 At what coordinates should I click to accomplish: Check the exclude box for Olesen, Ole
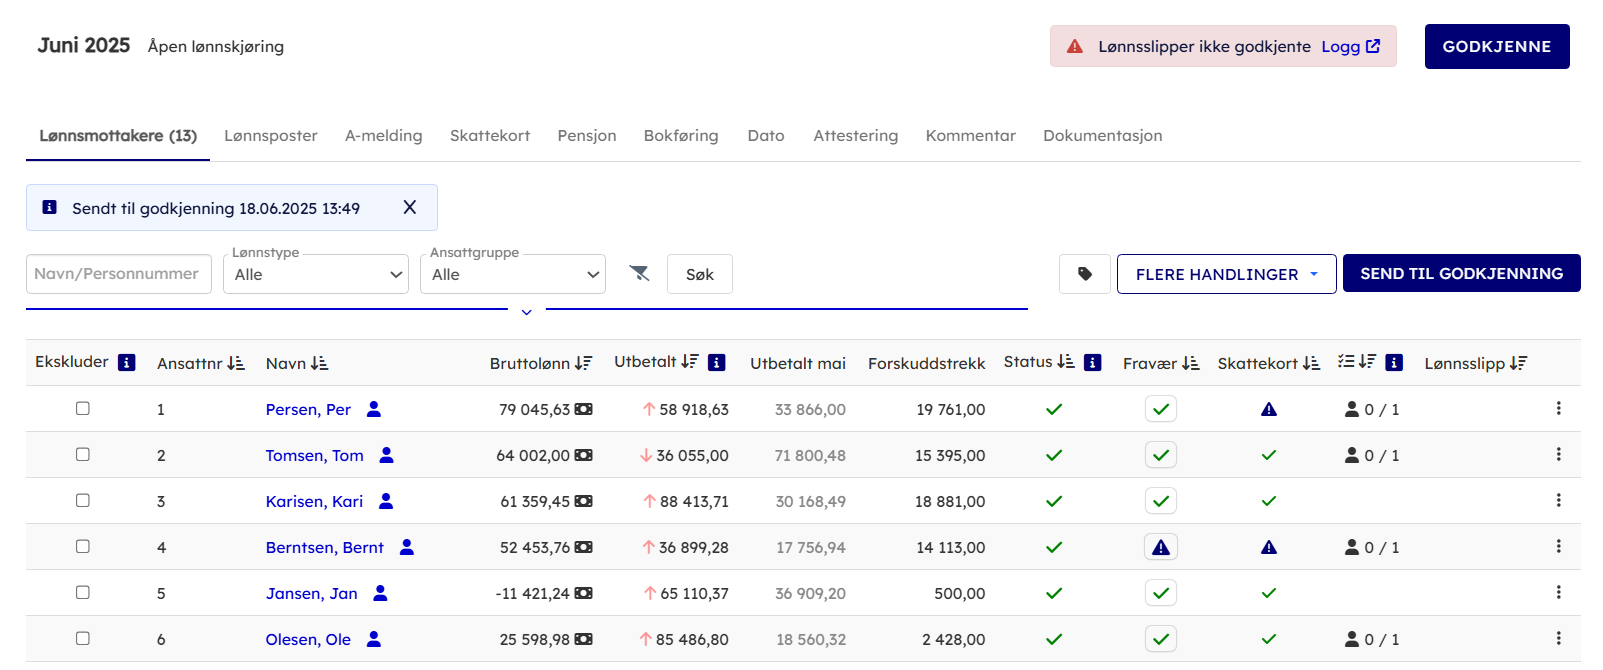coord(83,639)
